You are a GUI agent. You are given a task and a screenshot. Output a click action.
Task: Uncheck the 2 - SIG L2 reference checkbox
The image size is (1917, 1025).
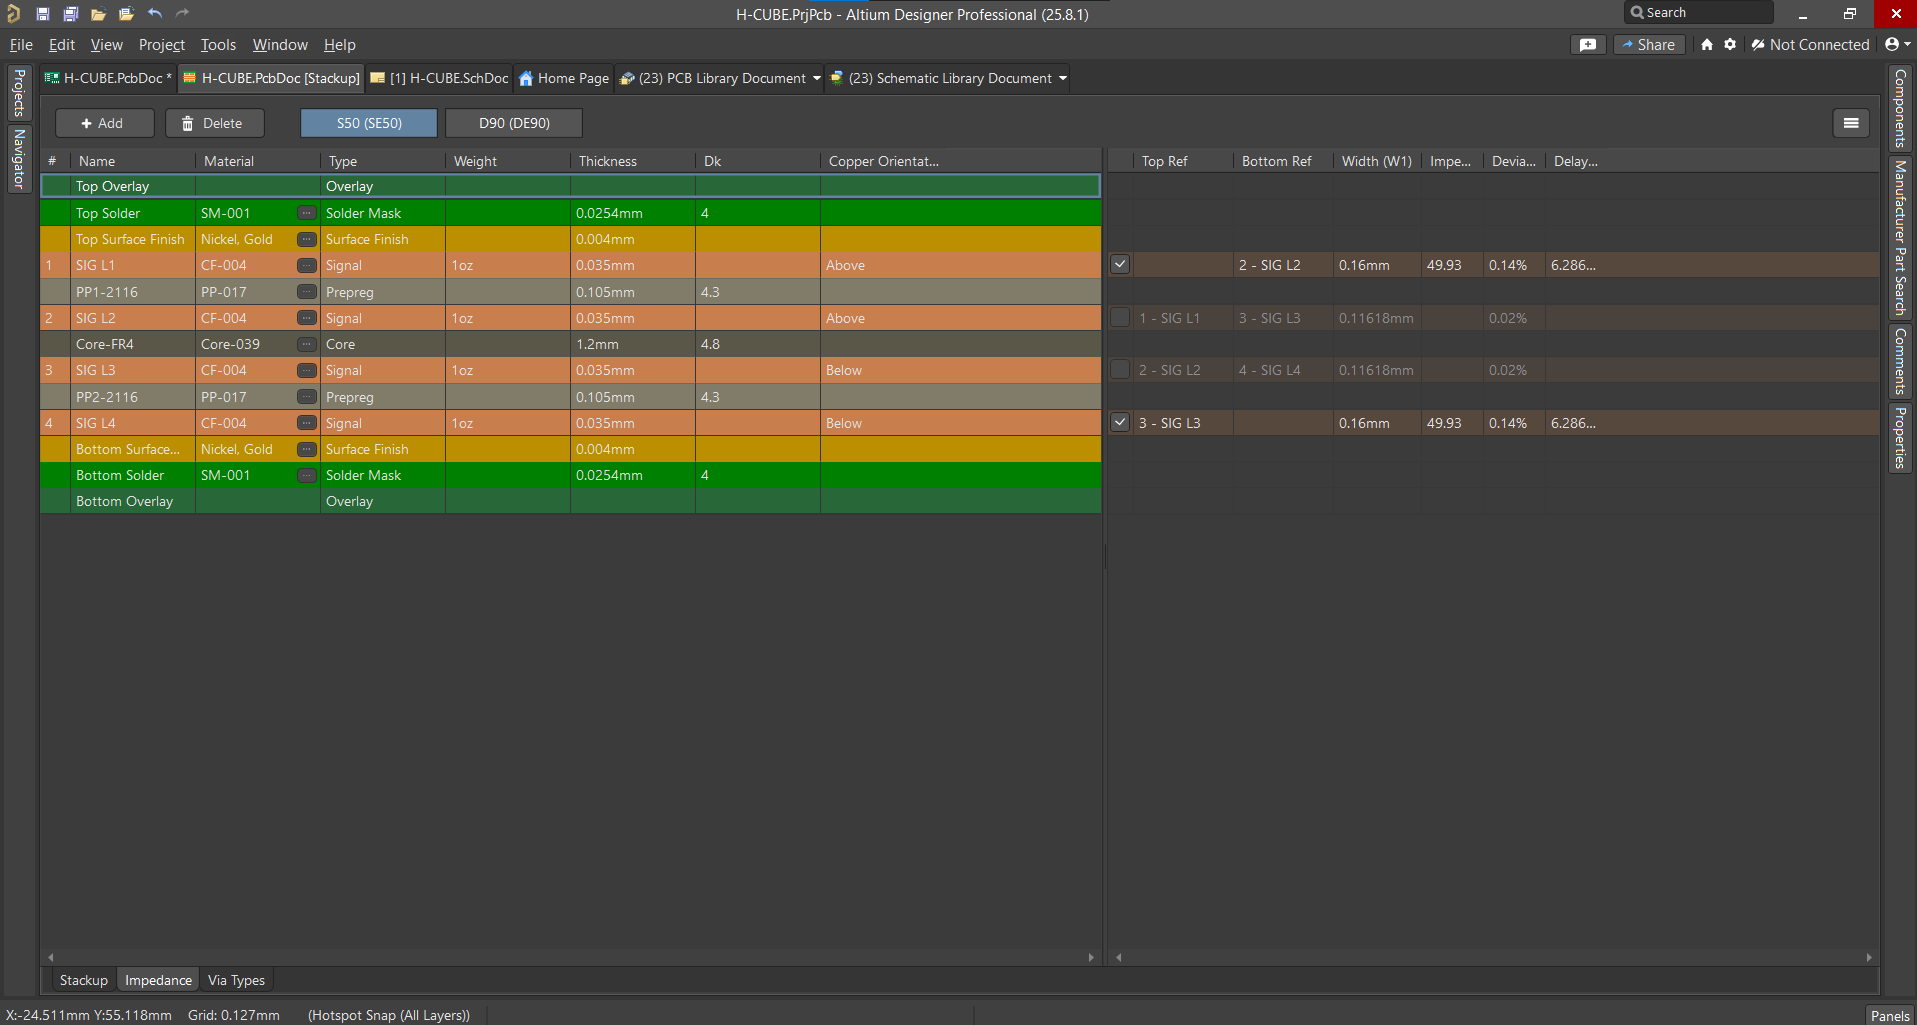[x=1120, y=265]
